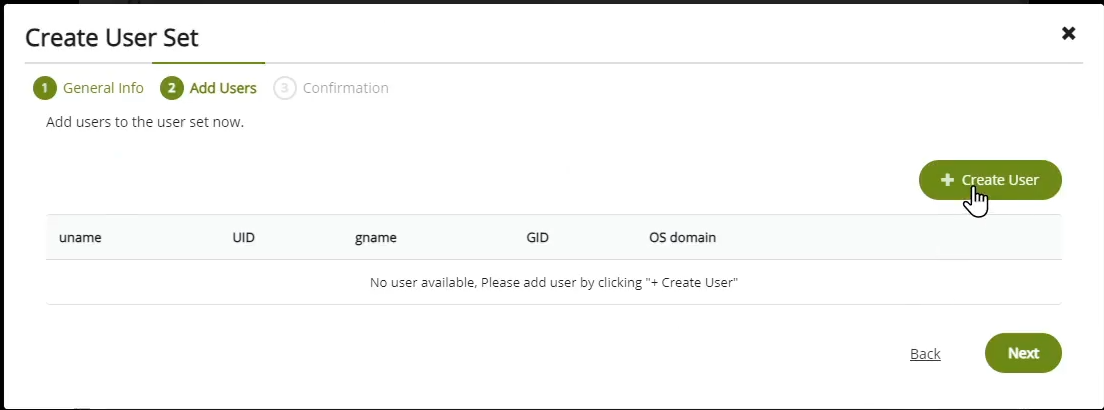Click the step 2 circle icon
This screenshot has width=1104, height=410.
point(172,88)
